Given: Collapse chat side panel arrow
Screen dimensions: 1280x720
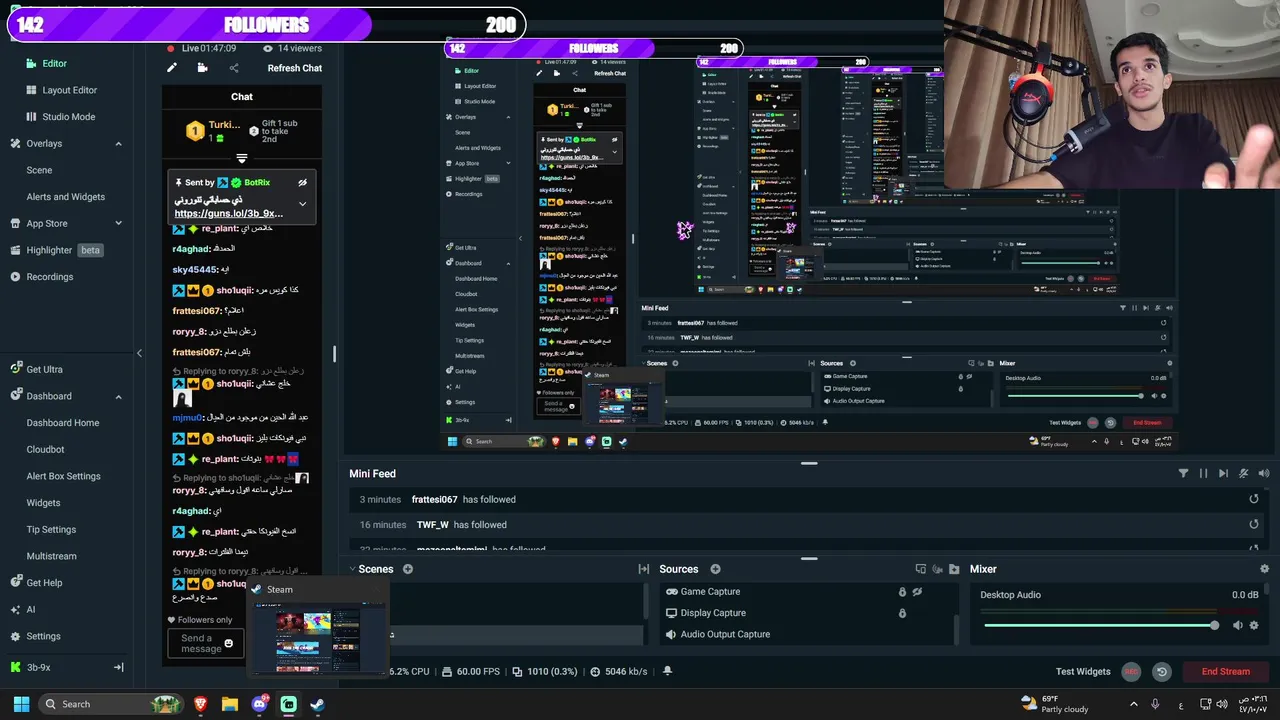Looking at the screenshot, I should pyautogui.click(x=139, y=353).
